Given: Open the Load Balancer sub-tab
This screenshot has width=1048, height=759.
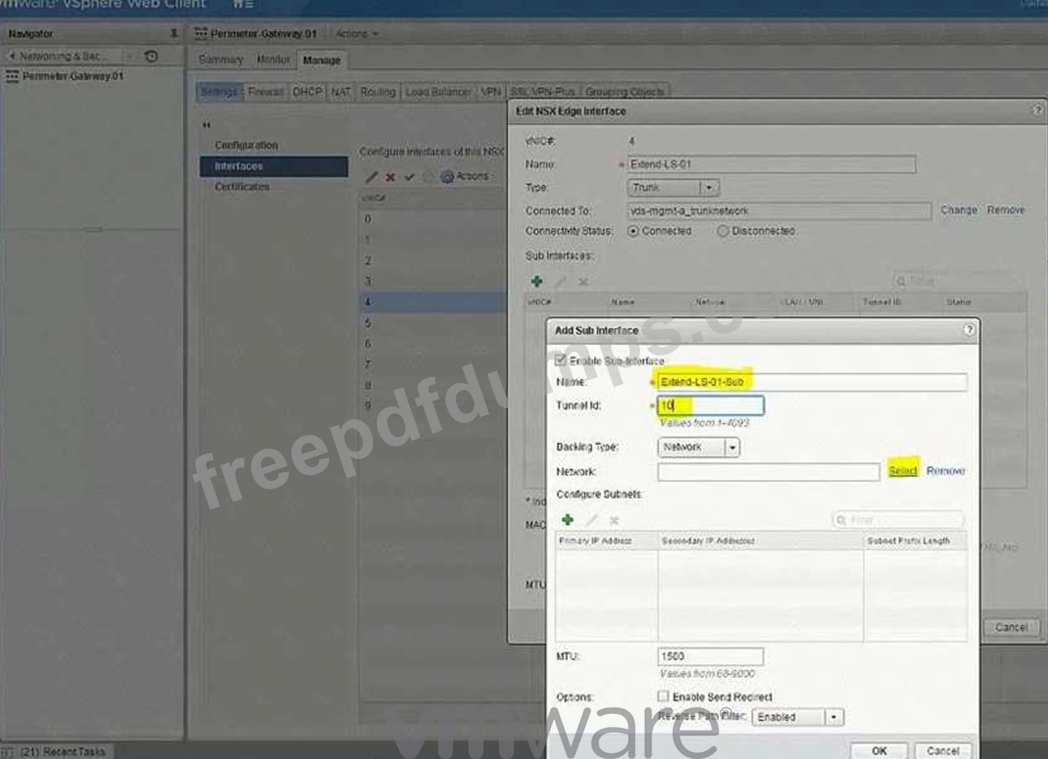Looking at the screenshot, I should (438, 92).
